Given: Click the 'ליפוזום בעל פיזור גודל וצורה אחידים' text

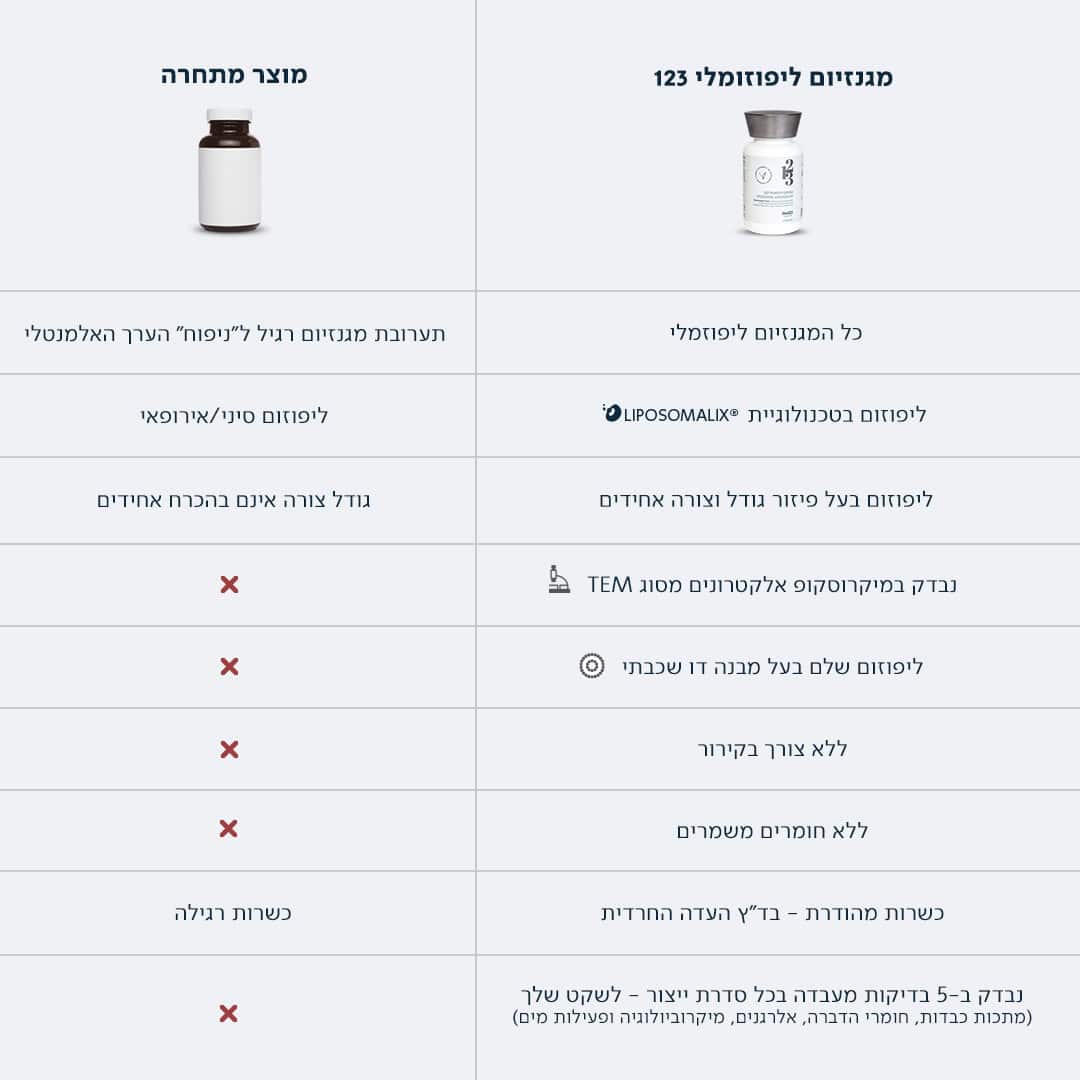Looking at the screenshot, I should [x=766, y=499].
